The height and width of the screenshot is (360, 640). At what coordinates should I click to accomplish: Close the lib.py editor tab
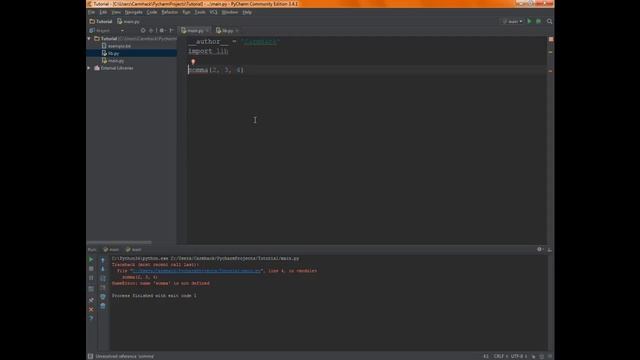click(237, 31)
